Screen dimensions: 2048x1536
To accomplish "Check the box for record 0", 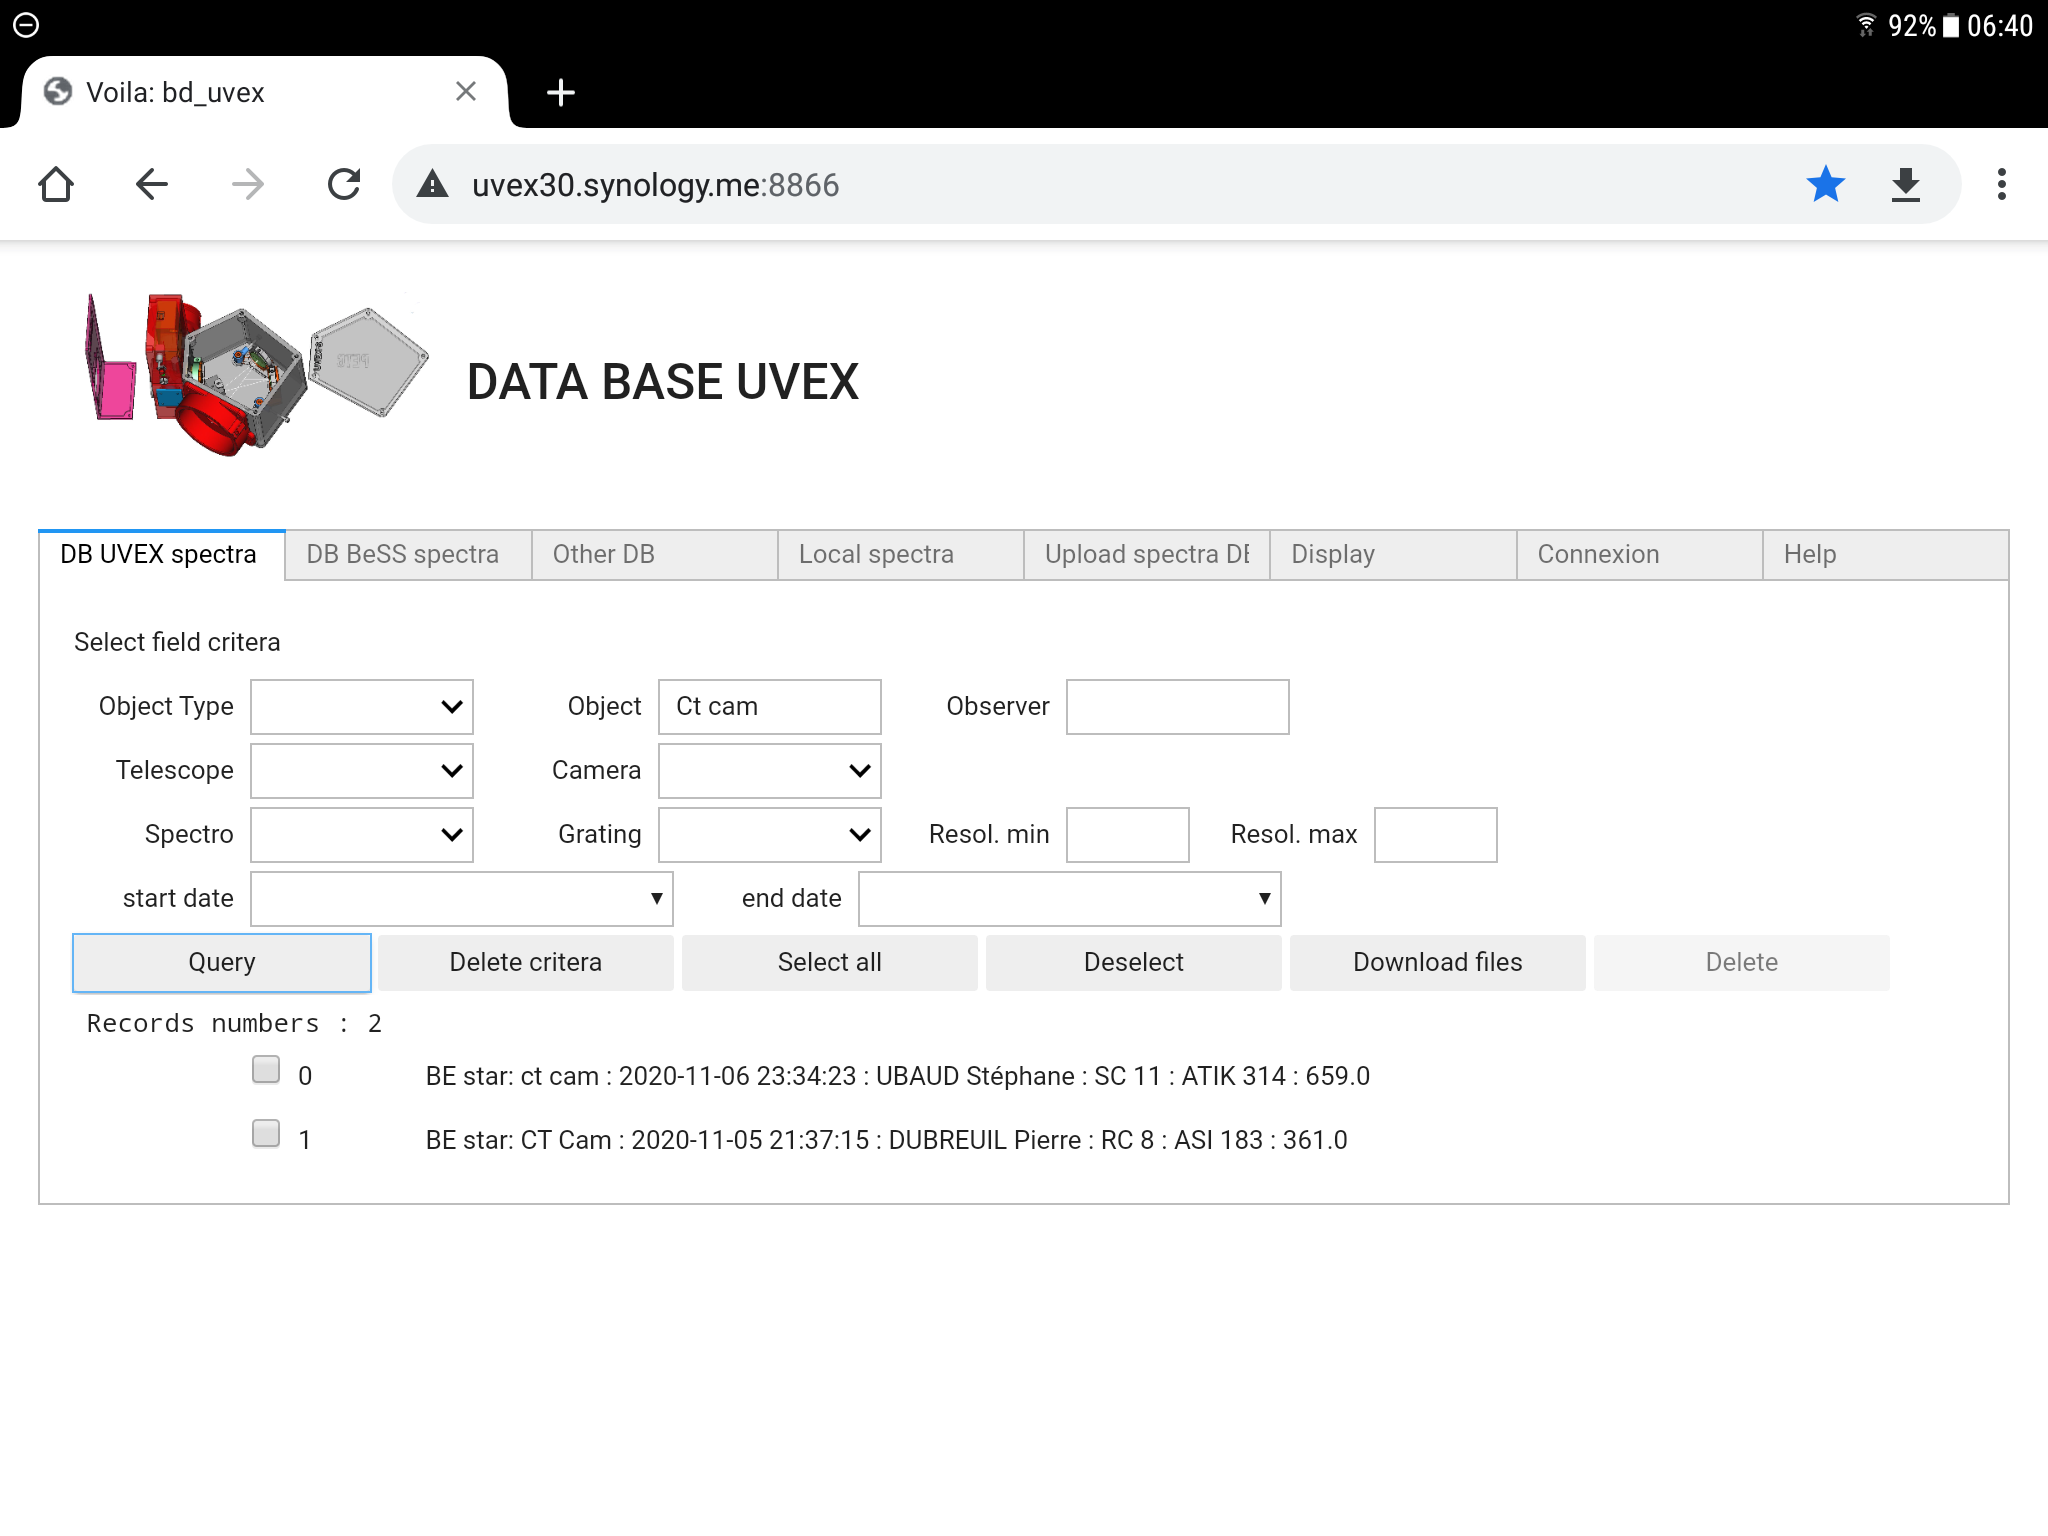I will pyautogui.click(x=266, y=1069).
